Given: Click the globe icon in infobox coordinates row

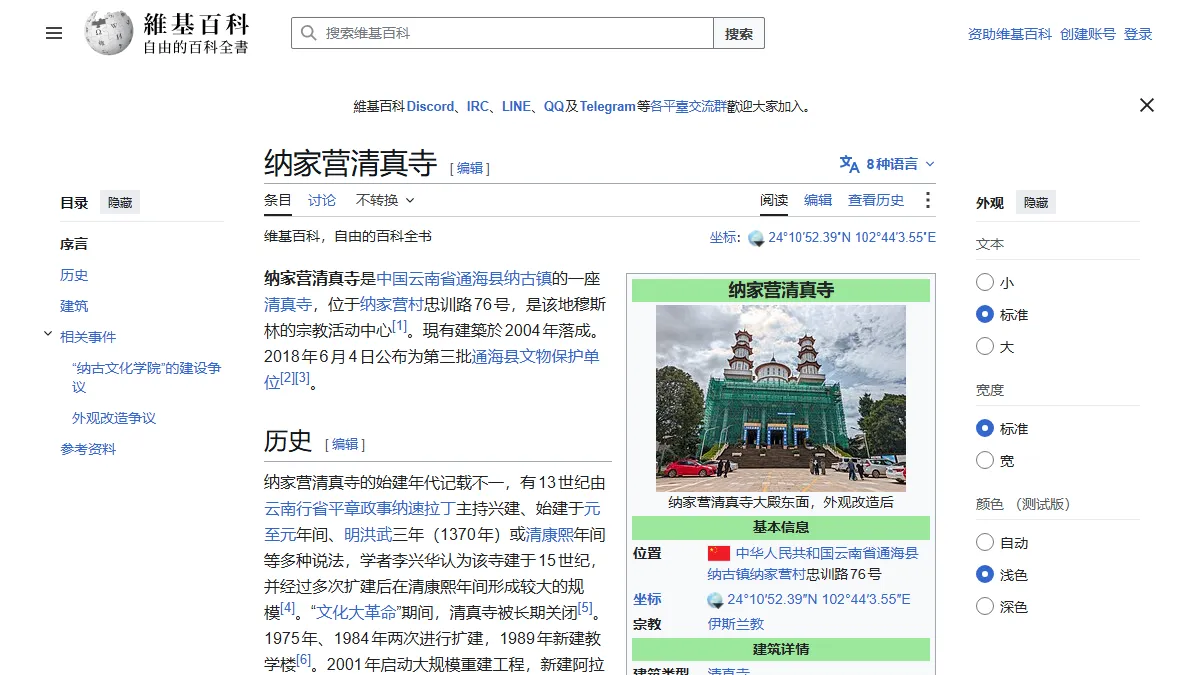Looking at the screenshot, I should pyautogui.click(x=715, y=600).
